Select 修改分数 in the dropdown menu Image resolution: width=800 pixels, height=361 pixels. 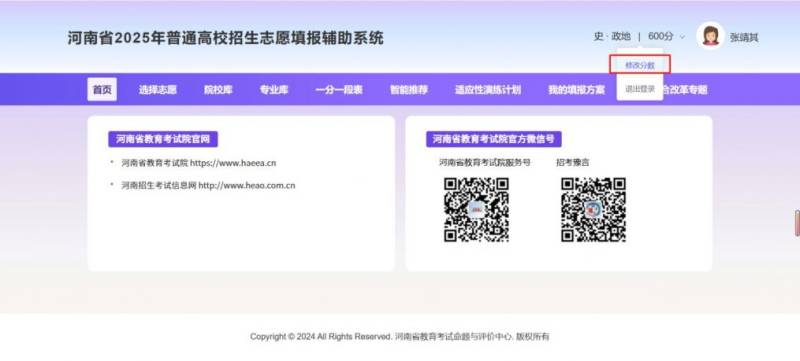coord(640,65)
